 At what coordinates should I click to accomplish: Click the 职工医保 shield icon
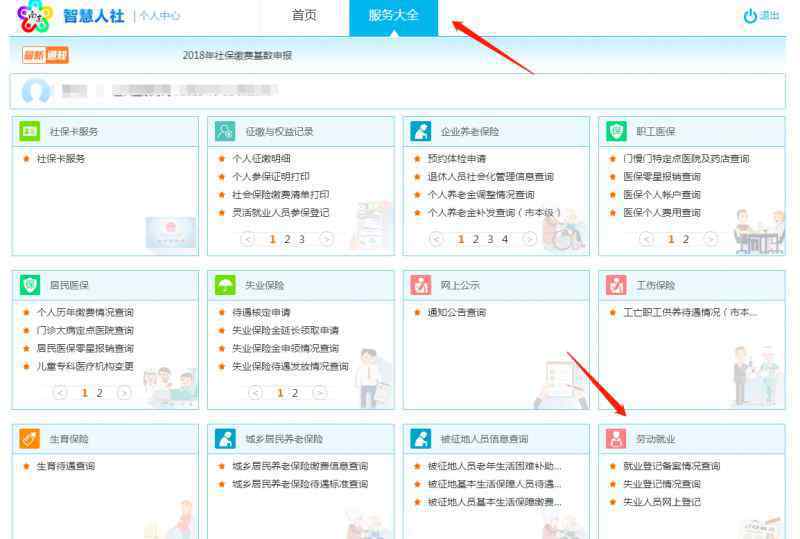pos(617,131)
